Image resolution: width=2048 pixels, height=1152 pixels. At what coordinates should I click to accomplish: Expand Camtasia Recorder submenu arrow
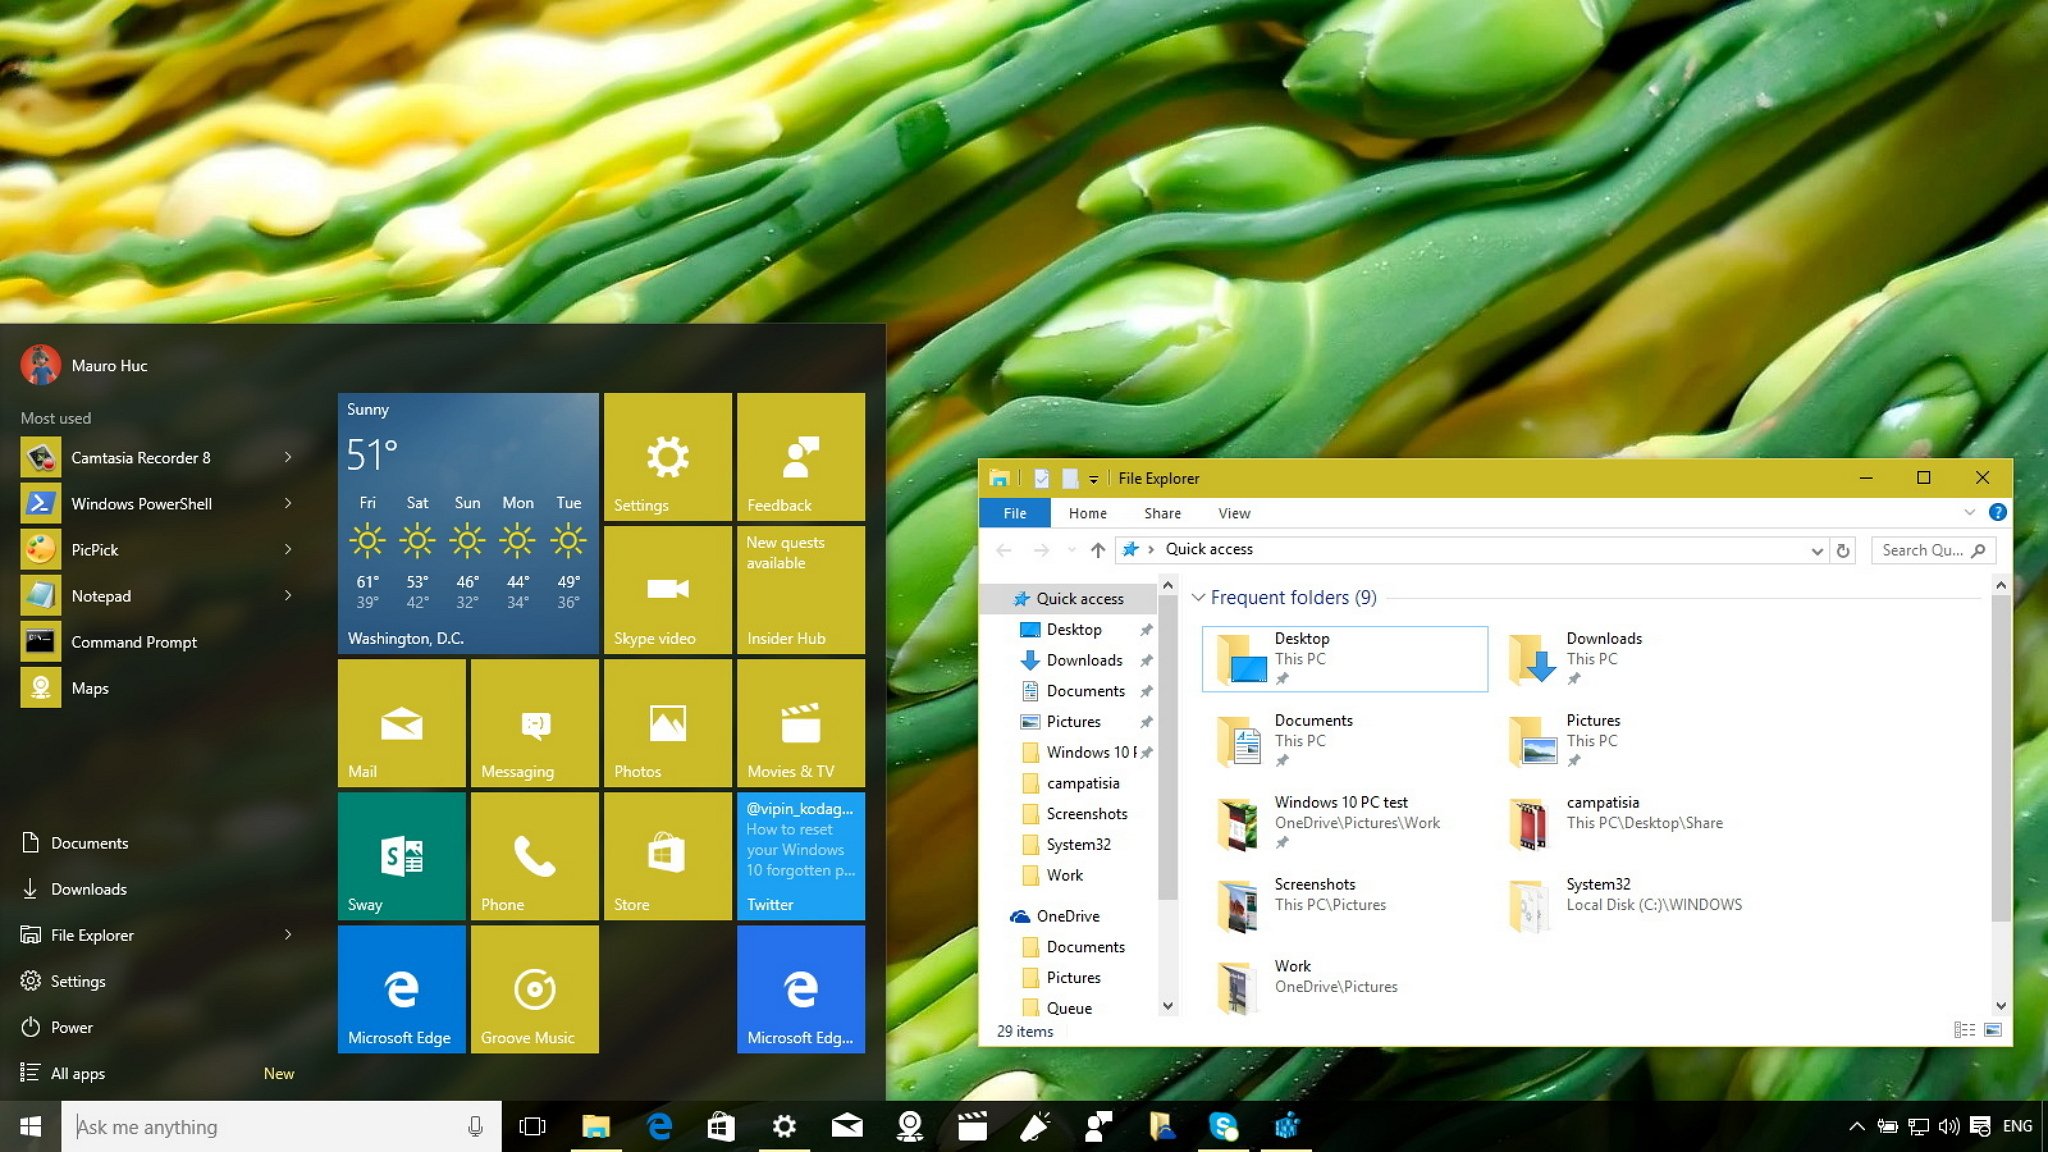pos(287,457)
